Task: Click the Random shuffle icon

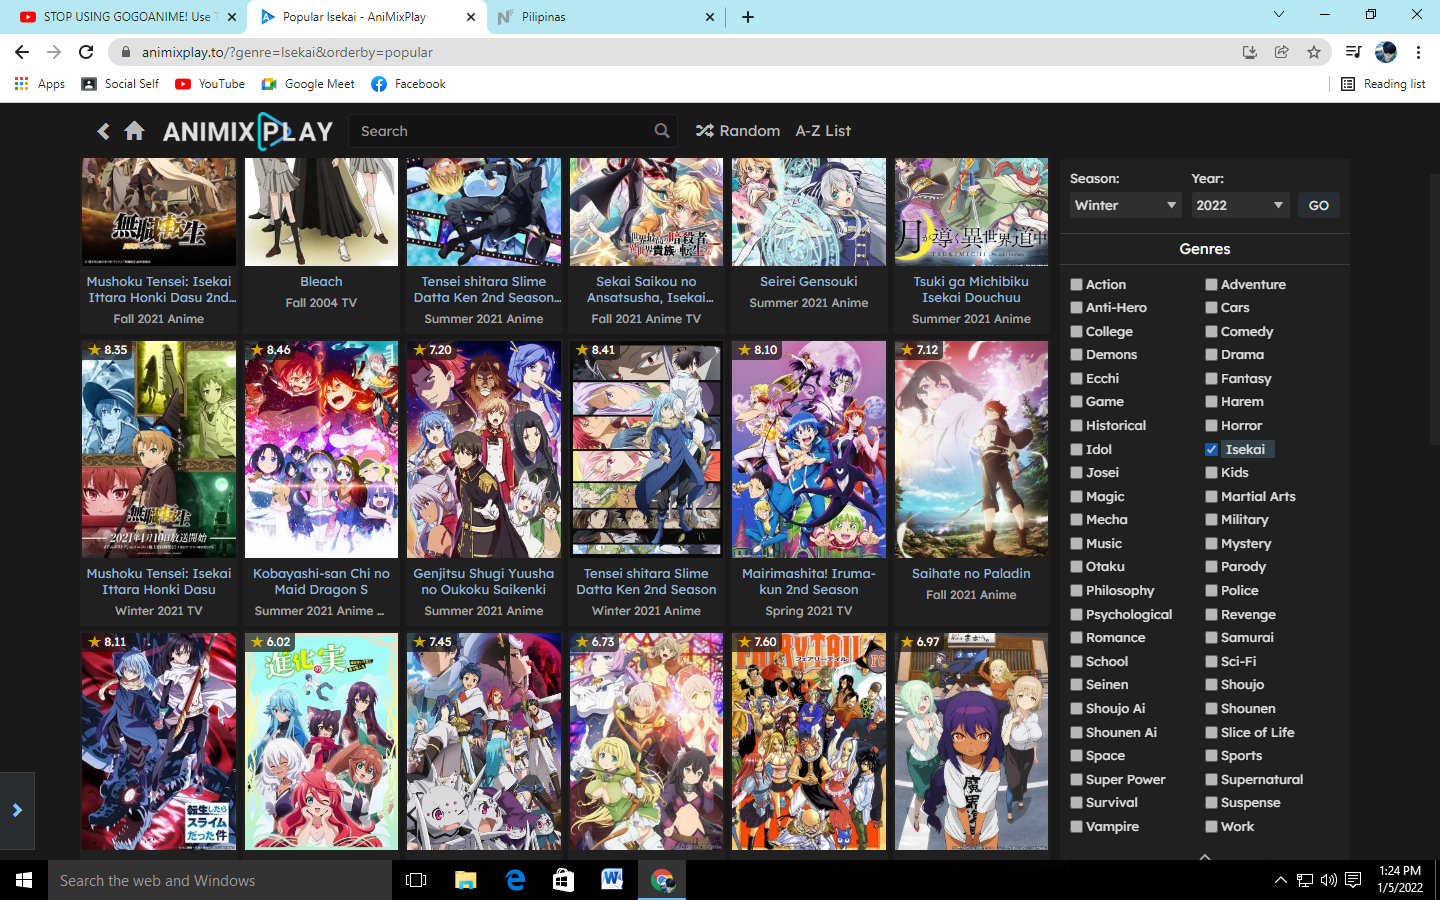Action: click(705, 131)
